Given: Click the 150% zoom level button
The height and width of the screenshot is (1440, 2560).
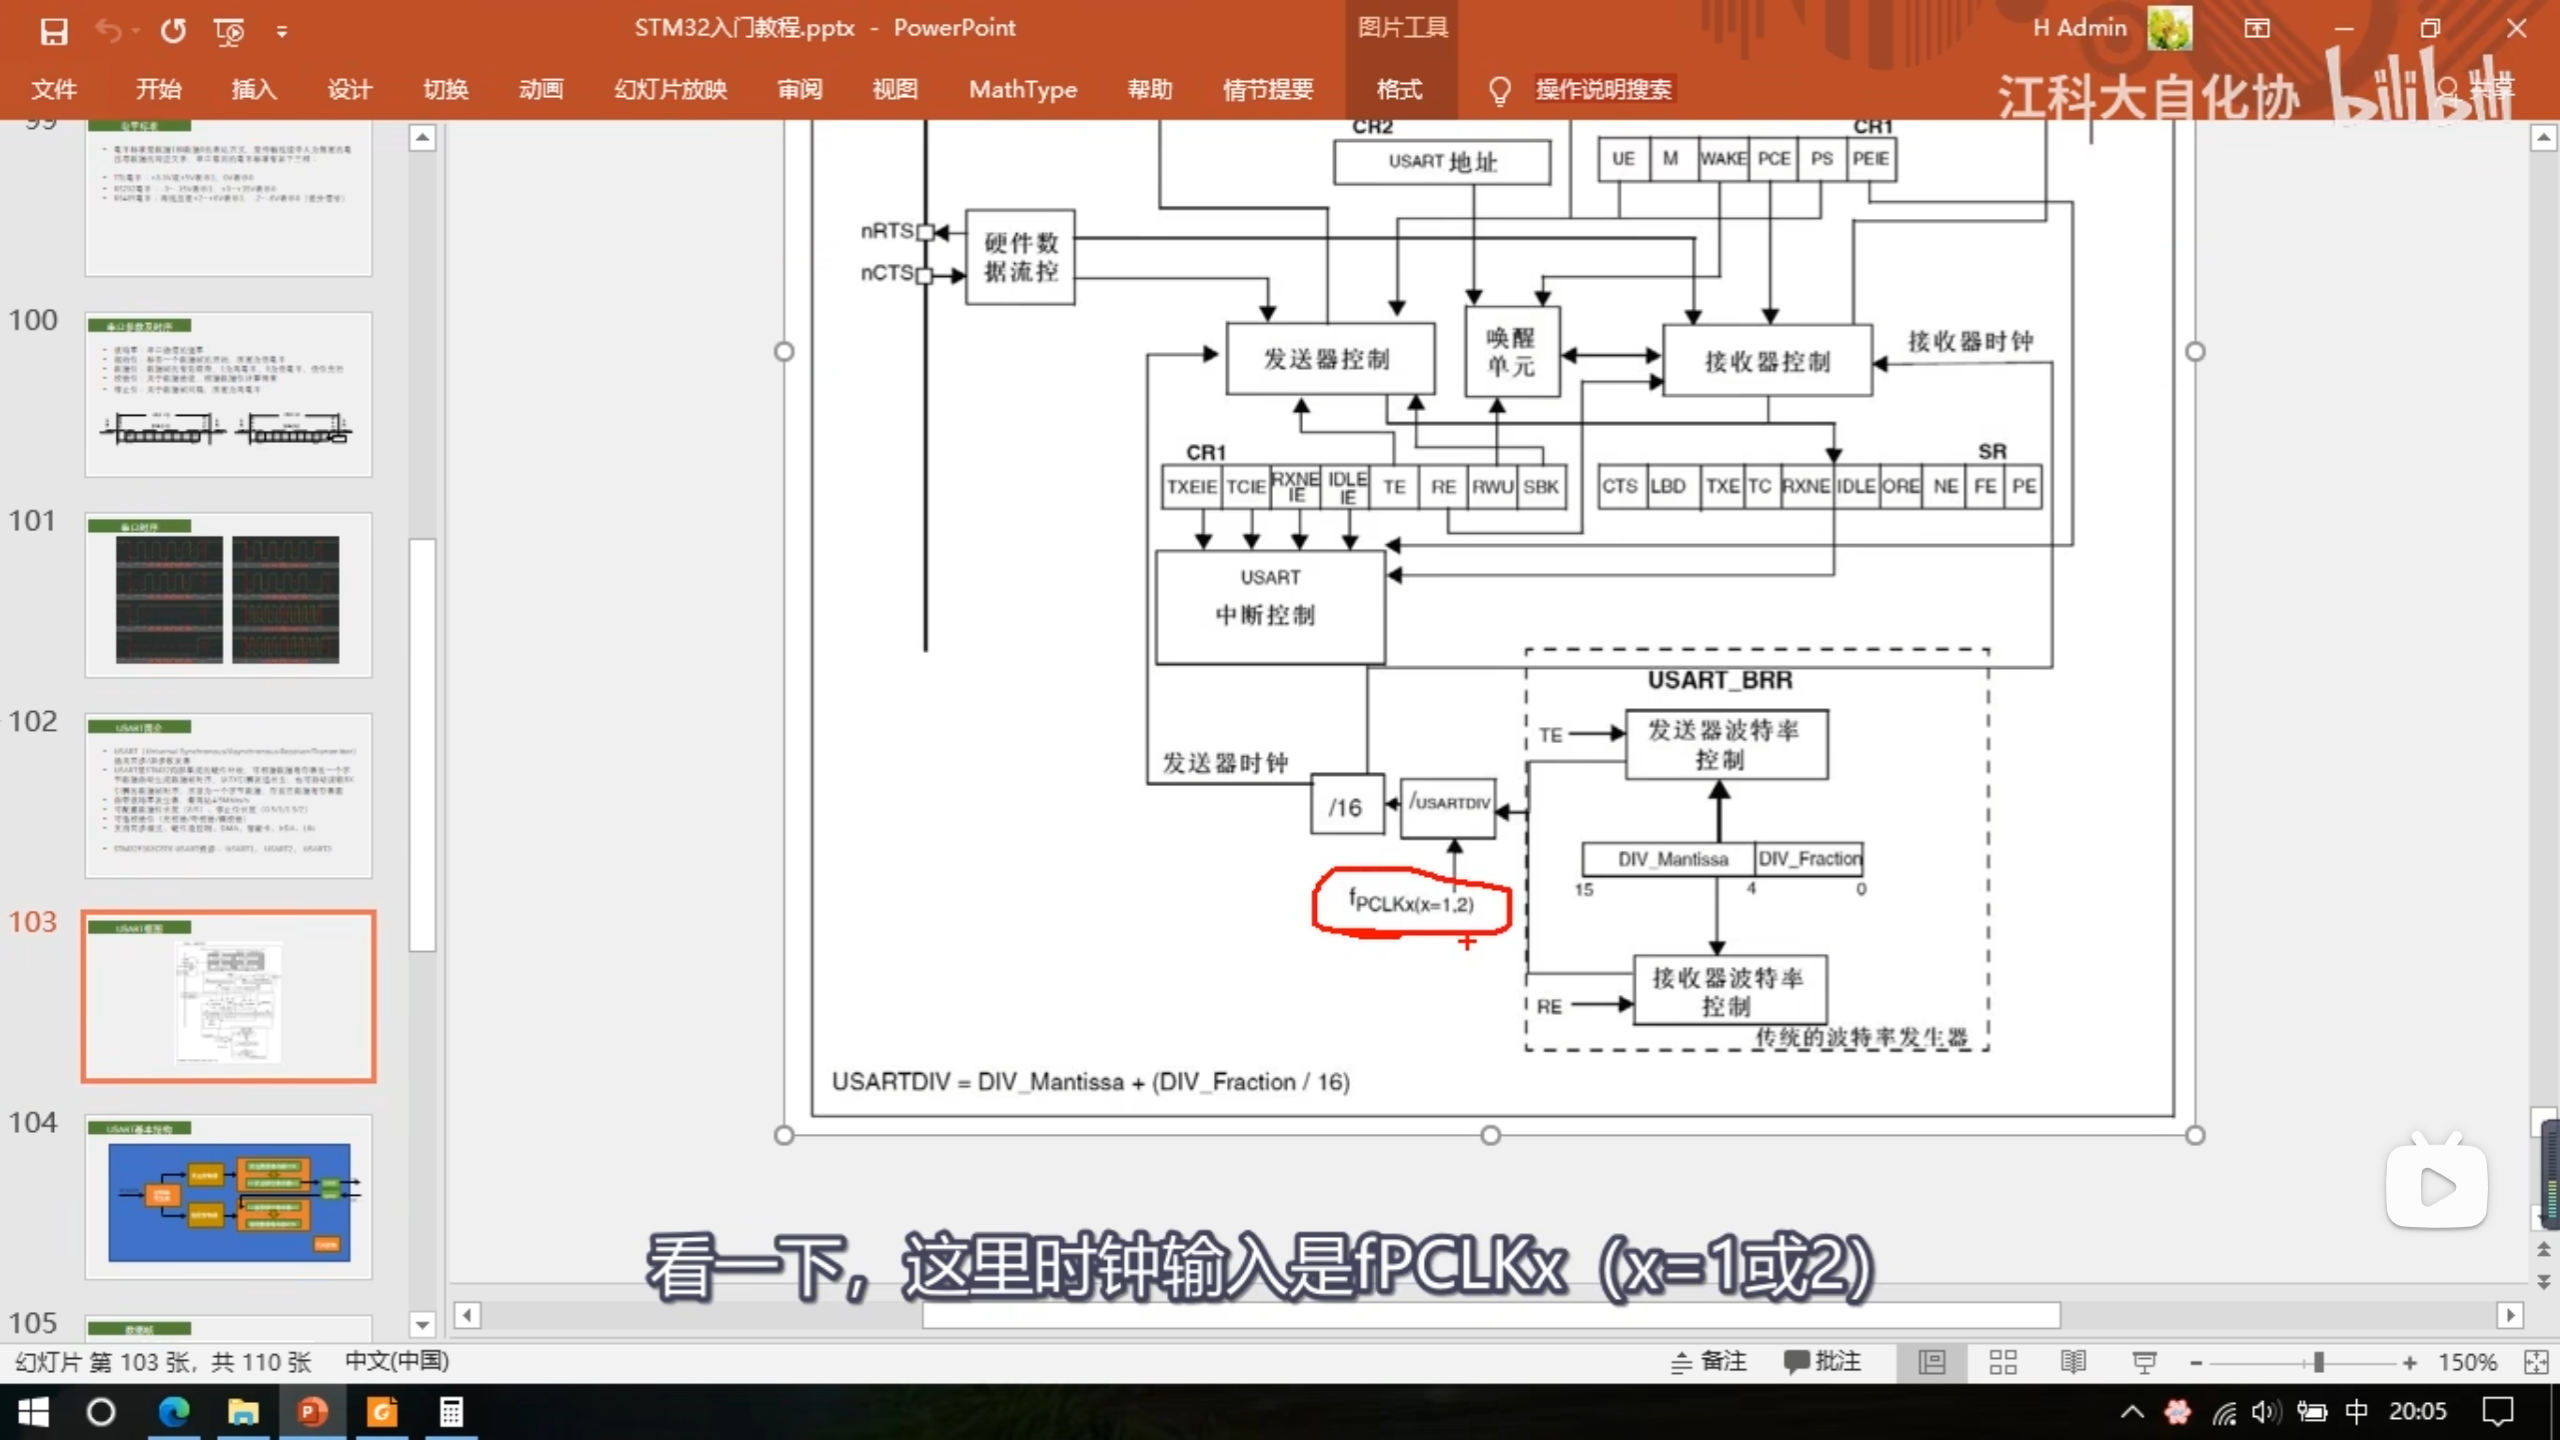Looking at the screenshot, I should click(x=2467, y=1362).
